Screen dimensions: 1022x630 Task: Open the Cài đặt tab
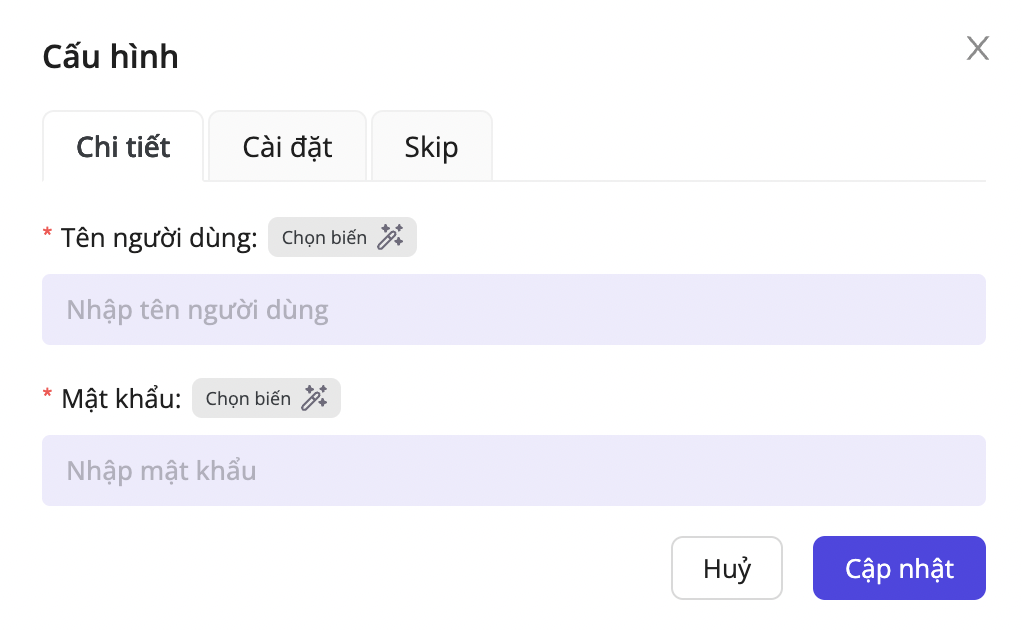pyautogui.click(x=287, y=147)
